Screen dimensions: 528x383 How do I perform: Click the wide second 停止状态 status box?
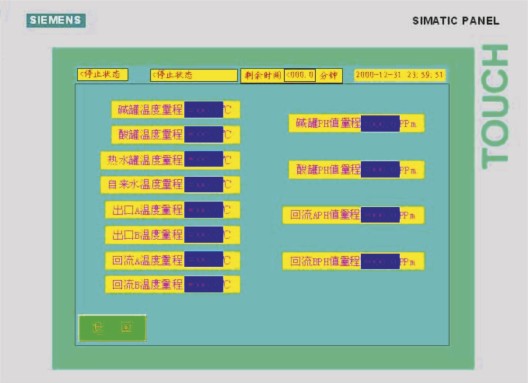194,75
